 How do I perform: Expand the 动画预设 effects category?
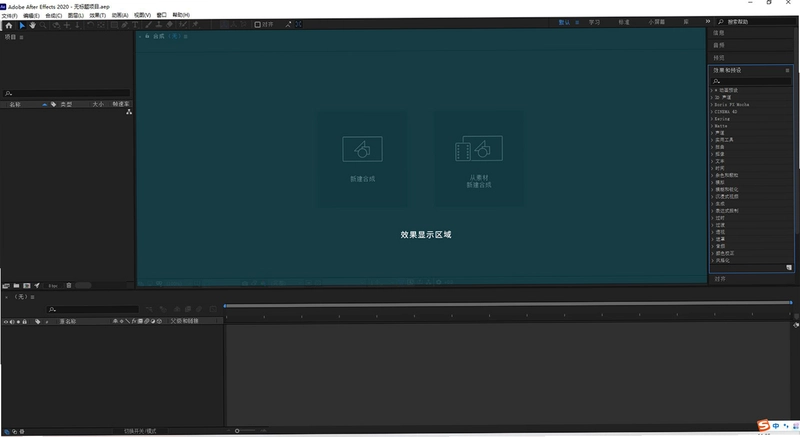(712, 90)
